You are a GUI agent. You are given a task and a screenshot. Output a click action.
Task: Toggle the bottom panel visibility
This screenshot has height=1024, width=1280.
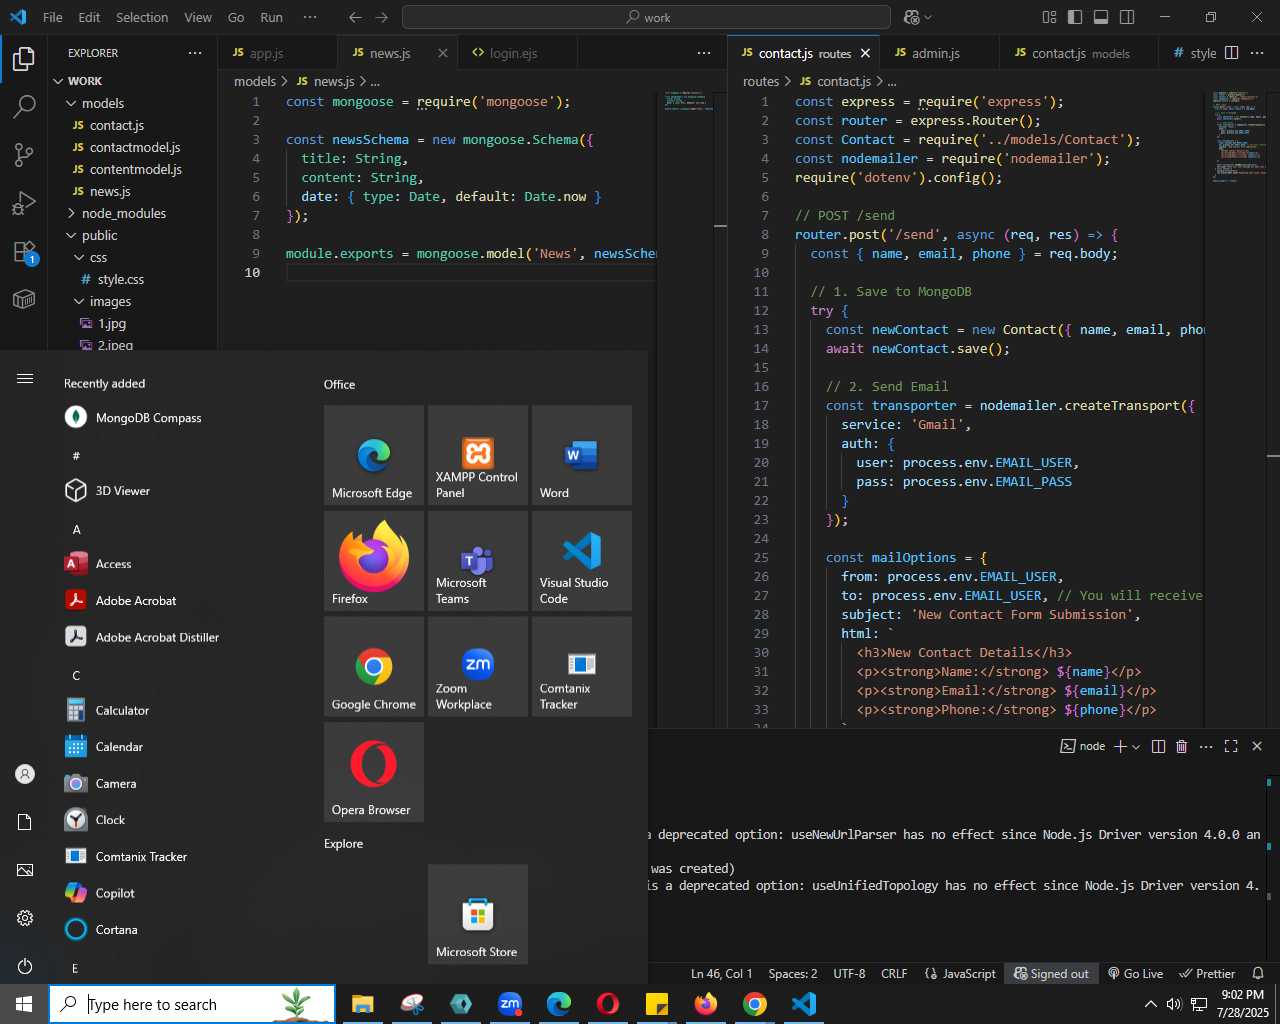click(x=1101, y=17)
